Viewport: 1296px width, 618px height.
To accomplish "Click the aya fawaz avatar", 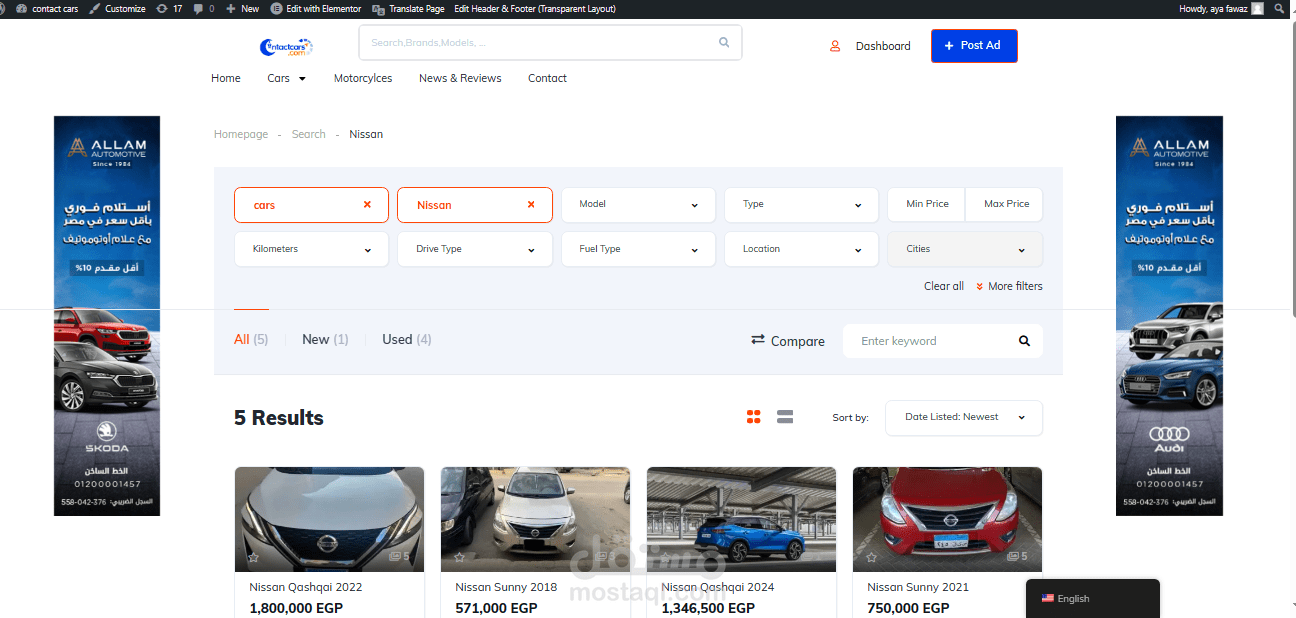I will [1257, 9].
